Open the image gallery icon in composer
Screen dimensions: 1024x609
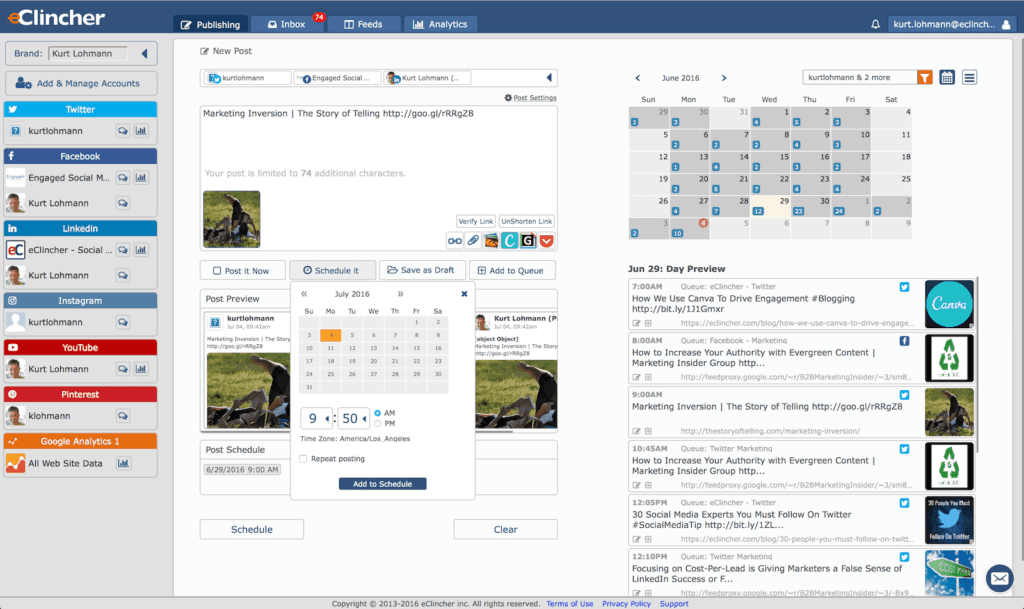(491, 241)
